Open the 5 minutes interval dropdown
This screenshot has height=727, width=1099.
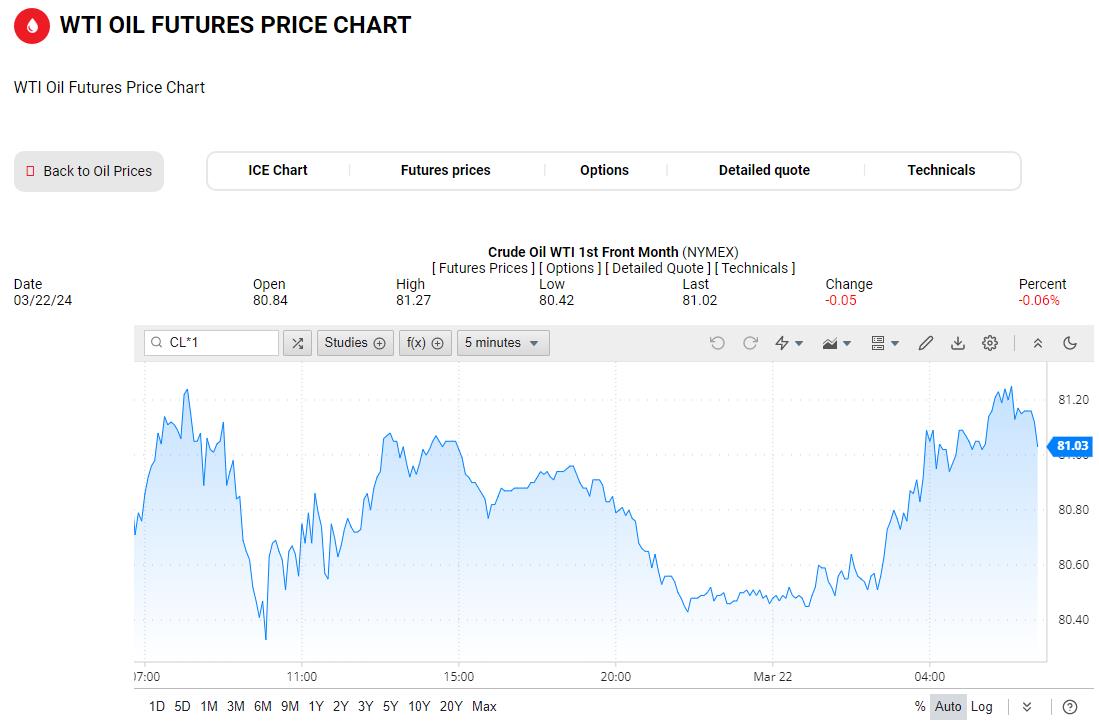point(503,343)
